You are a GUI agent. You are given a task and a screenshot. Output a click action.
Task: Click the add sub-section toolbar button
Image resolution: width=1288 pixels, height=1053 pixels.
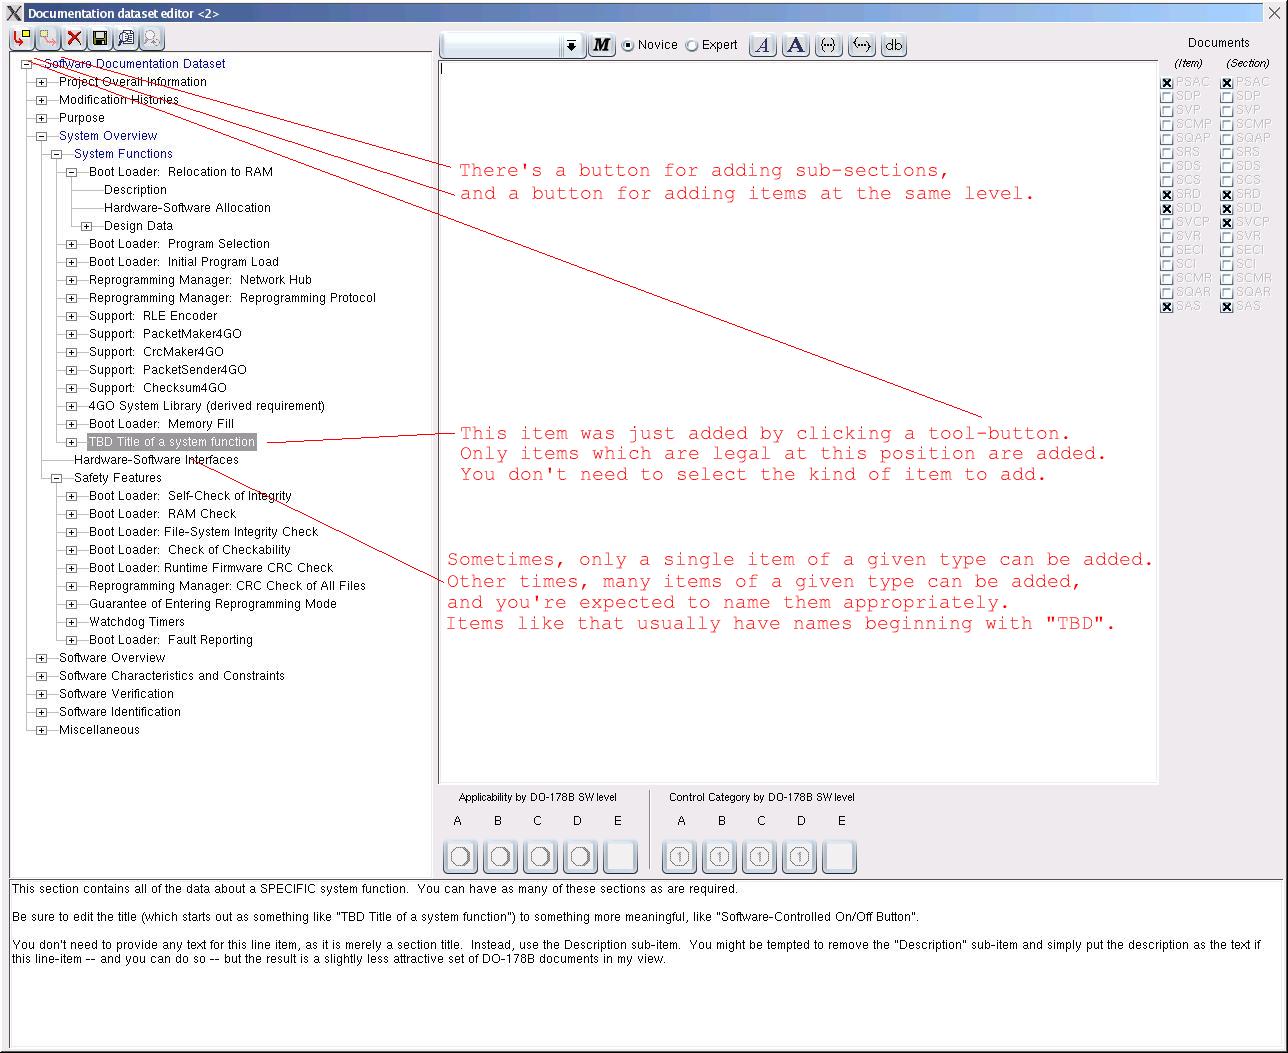22,39
